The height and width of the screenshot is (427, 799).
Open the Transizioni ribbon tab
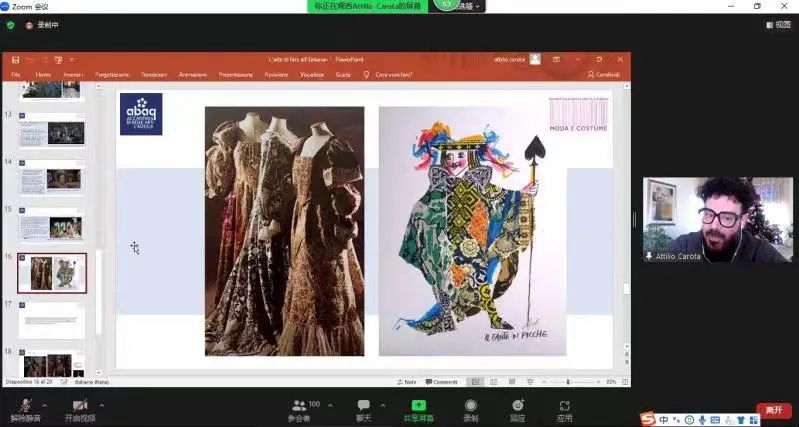tap(154, 75)
